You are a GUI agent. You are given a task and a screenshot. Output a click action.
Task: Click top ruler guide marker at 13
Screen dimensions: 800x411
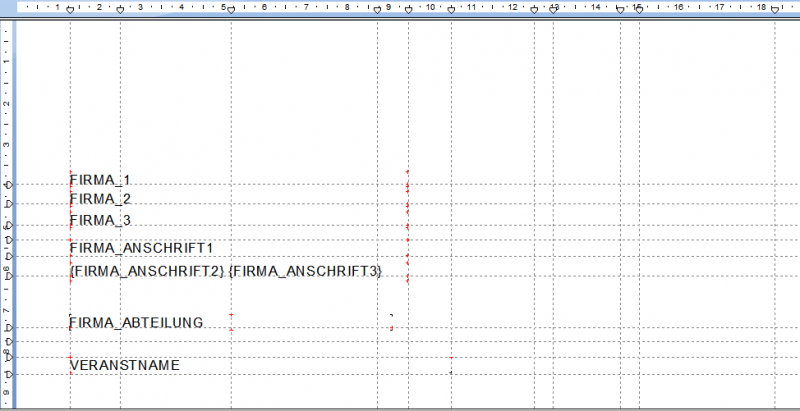point(552,10)
